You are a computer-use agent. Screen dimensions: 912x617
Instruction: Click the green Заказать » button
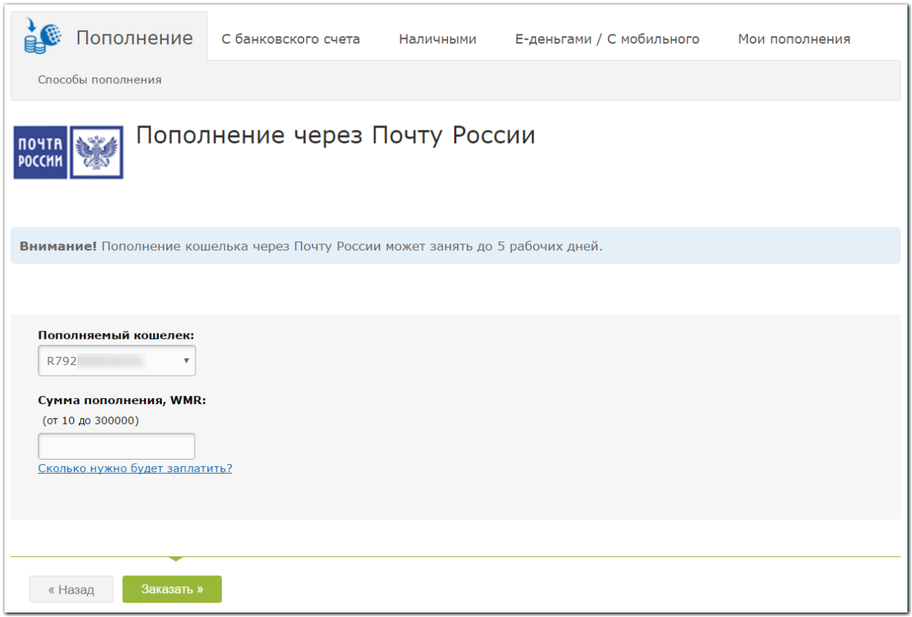pos(172,589)
